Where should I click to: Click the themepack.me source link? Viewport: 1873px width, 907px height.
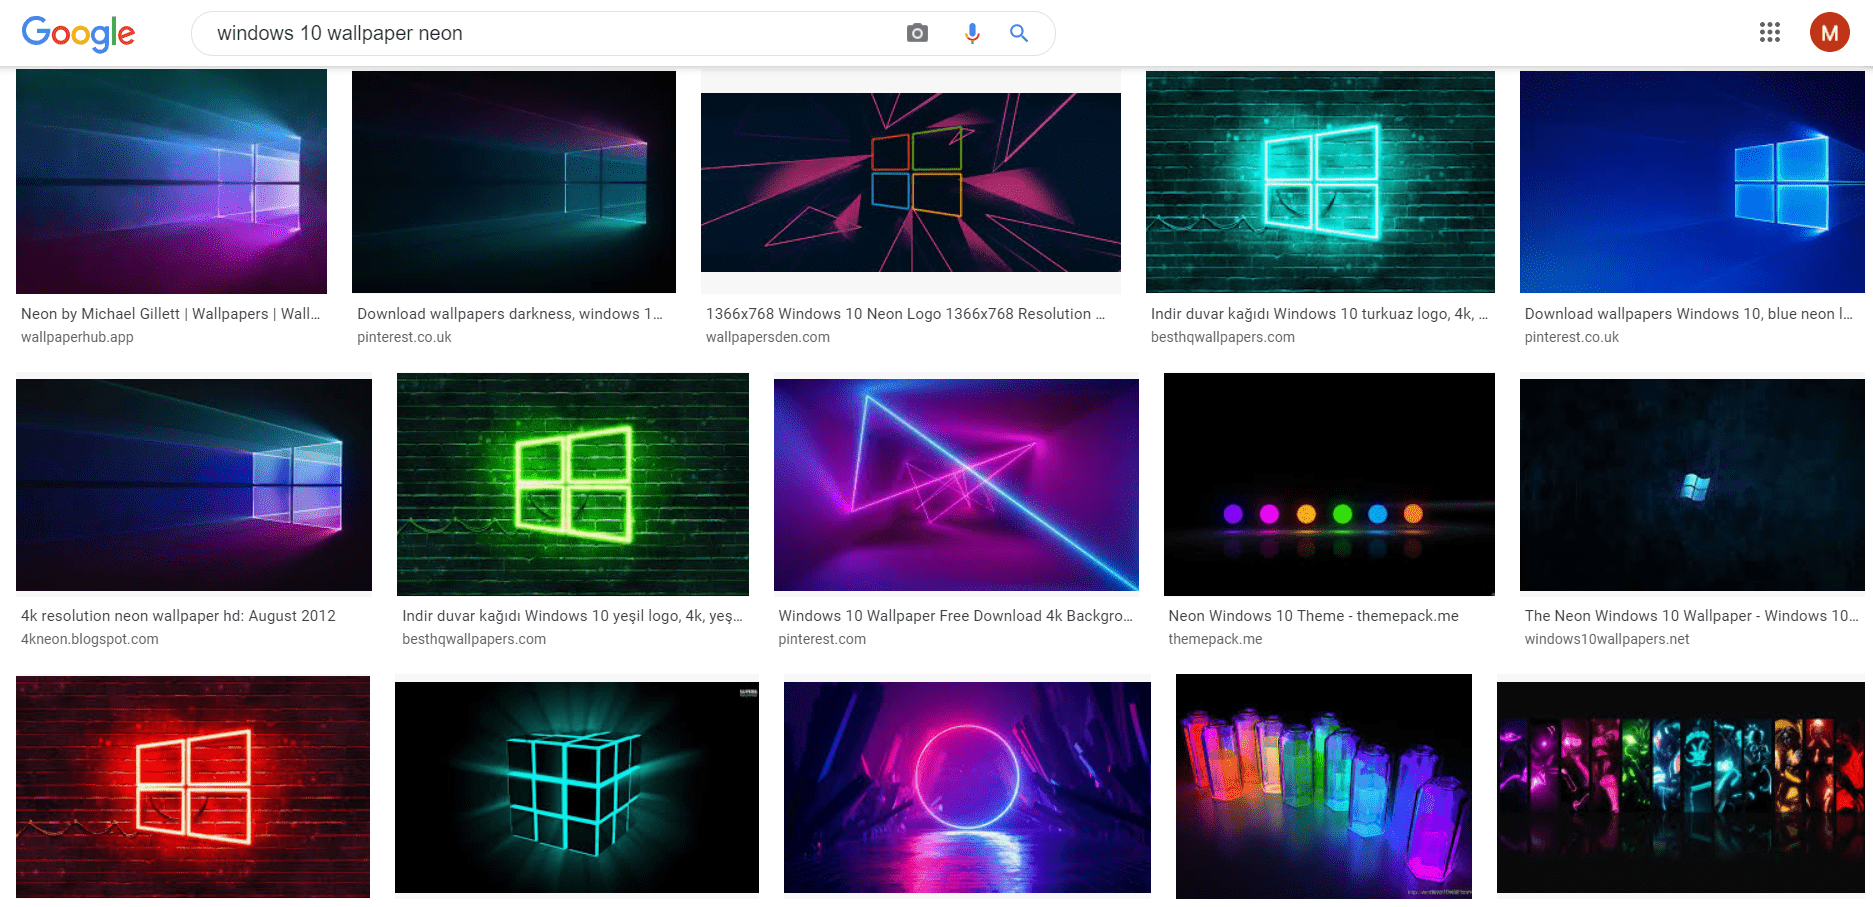pos(1215,639)
